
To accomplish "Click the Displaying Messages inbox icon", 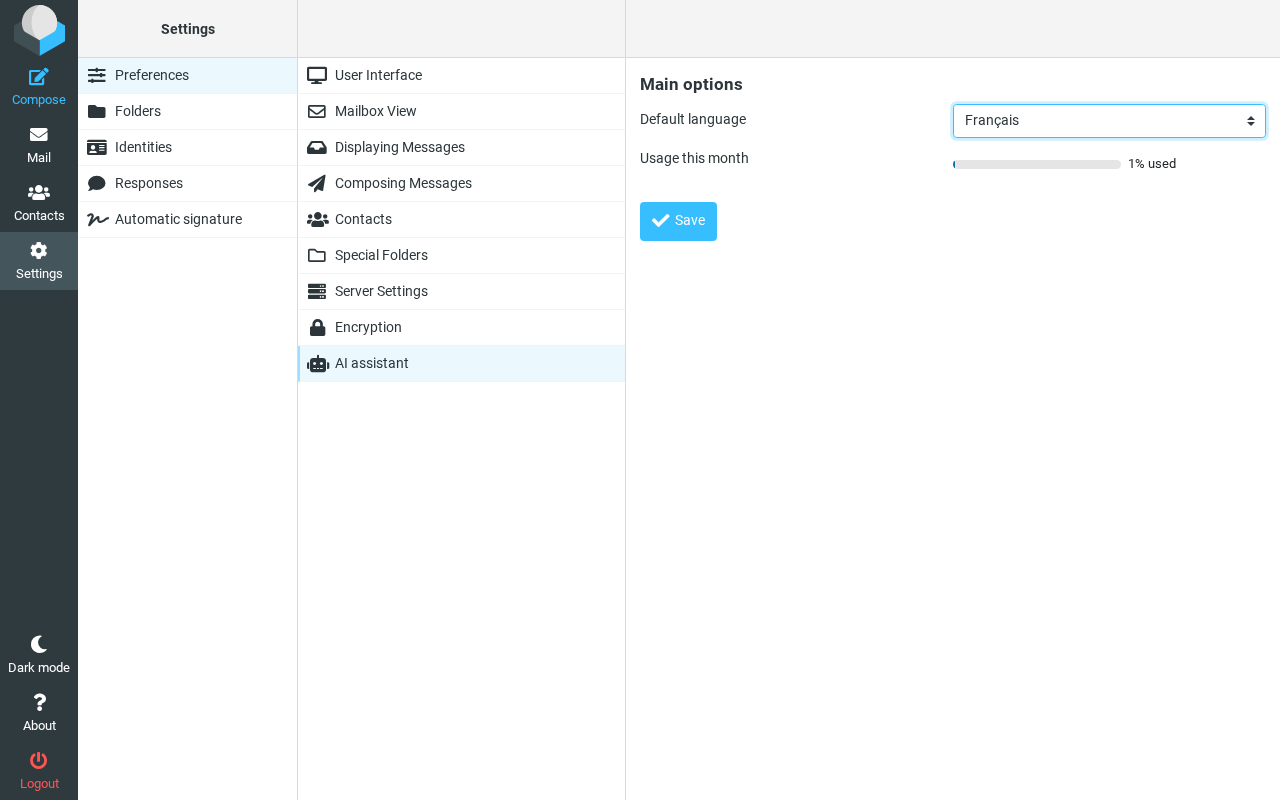I will point(317,147).
